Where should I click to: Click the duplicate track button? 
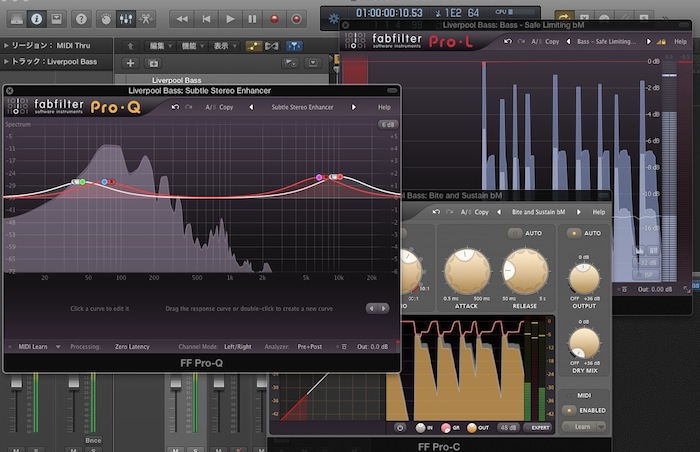pyautogui.click(x=153, y=63)
